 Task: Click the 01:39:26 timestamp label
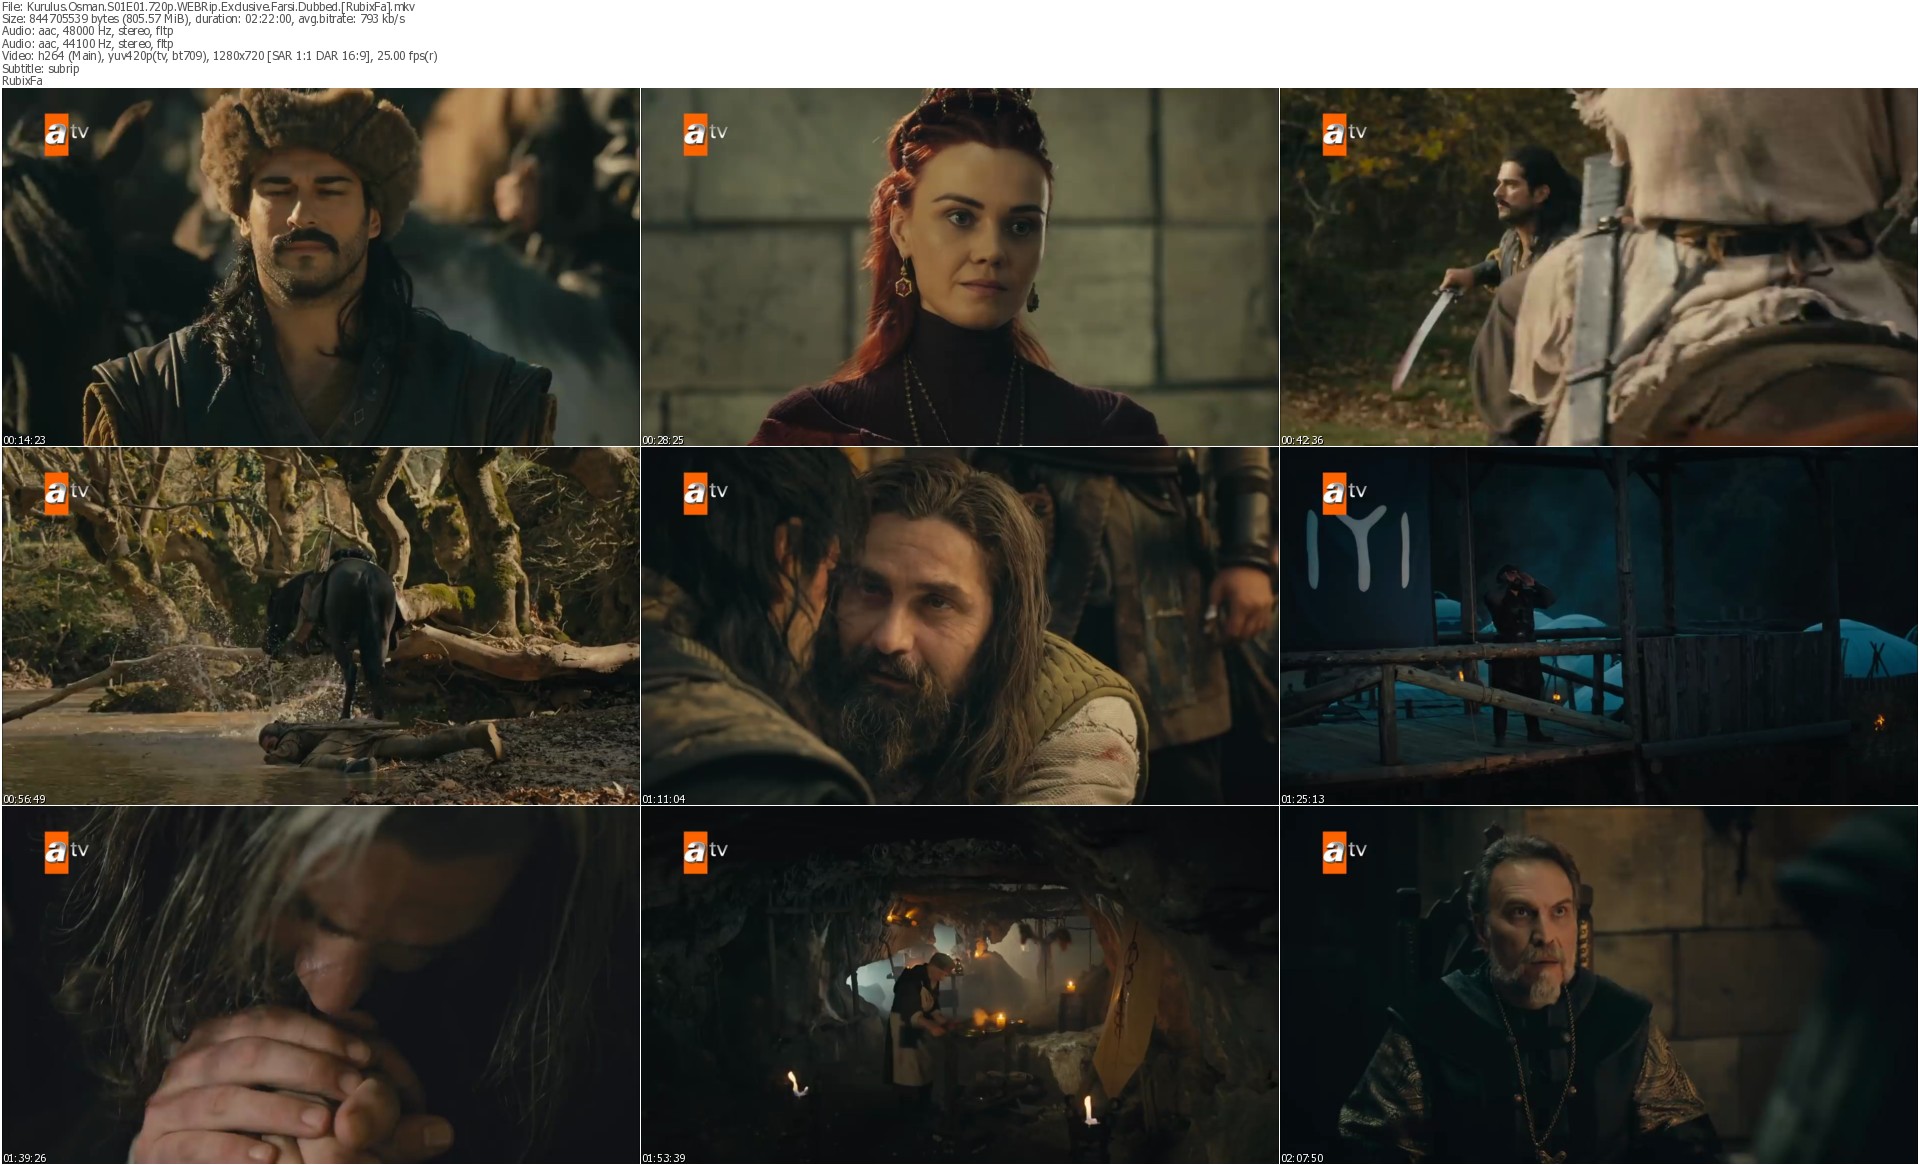click(x=24, y=1158)
